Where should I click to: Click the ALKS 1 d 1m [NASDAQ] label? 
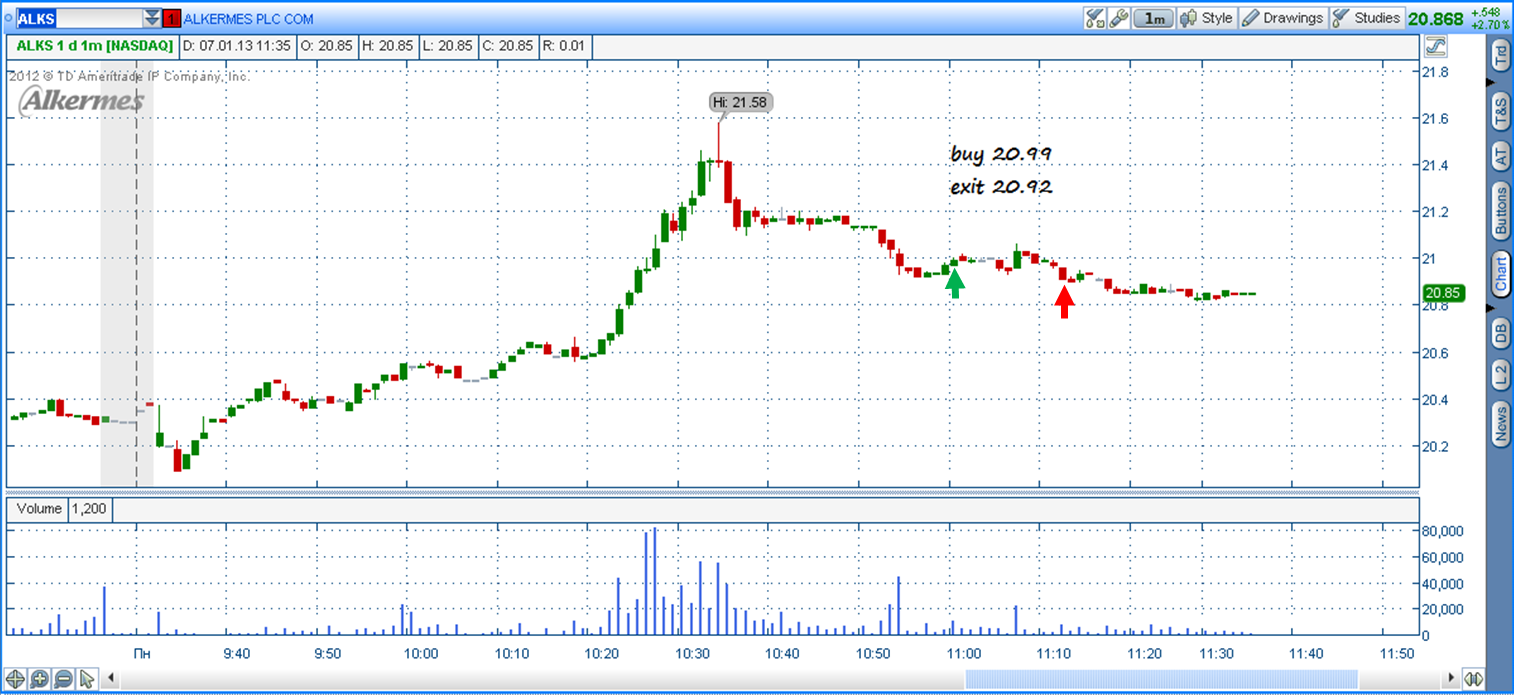94,46
